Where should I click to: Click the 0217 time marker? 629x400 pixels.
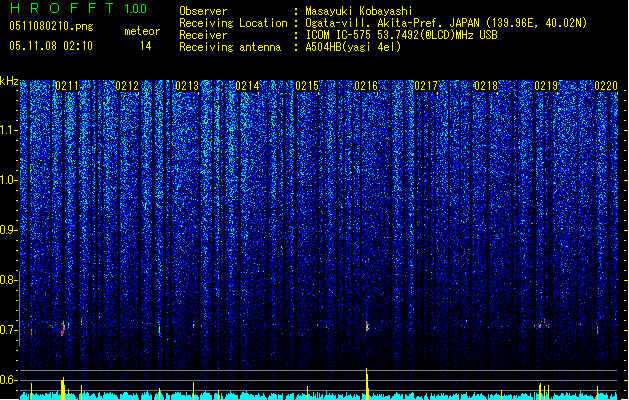[426, 86]
